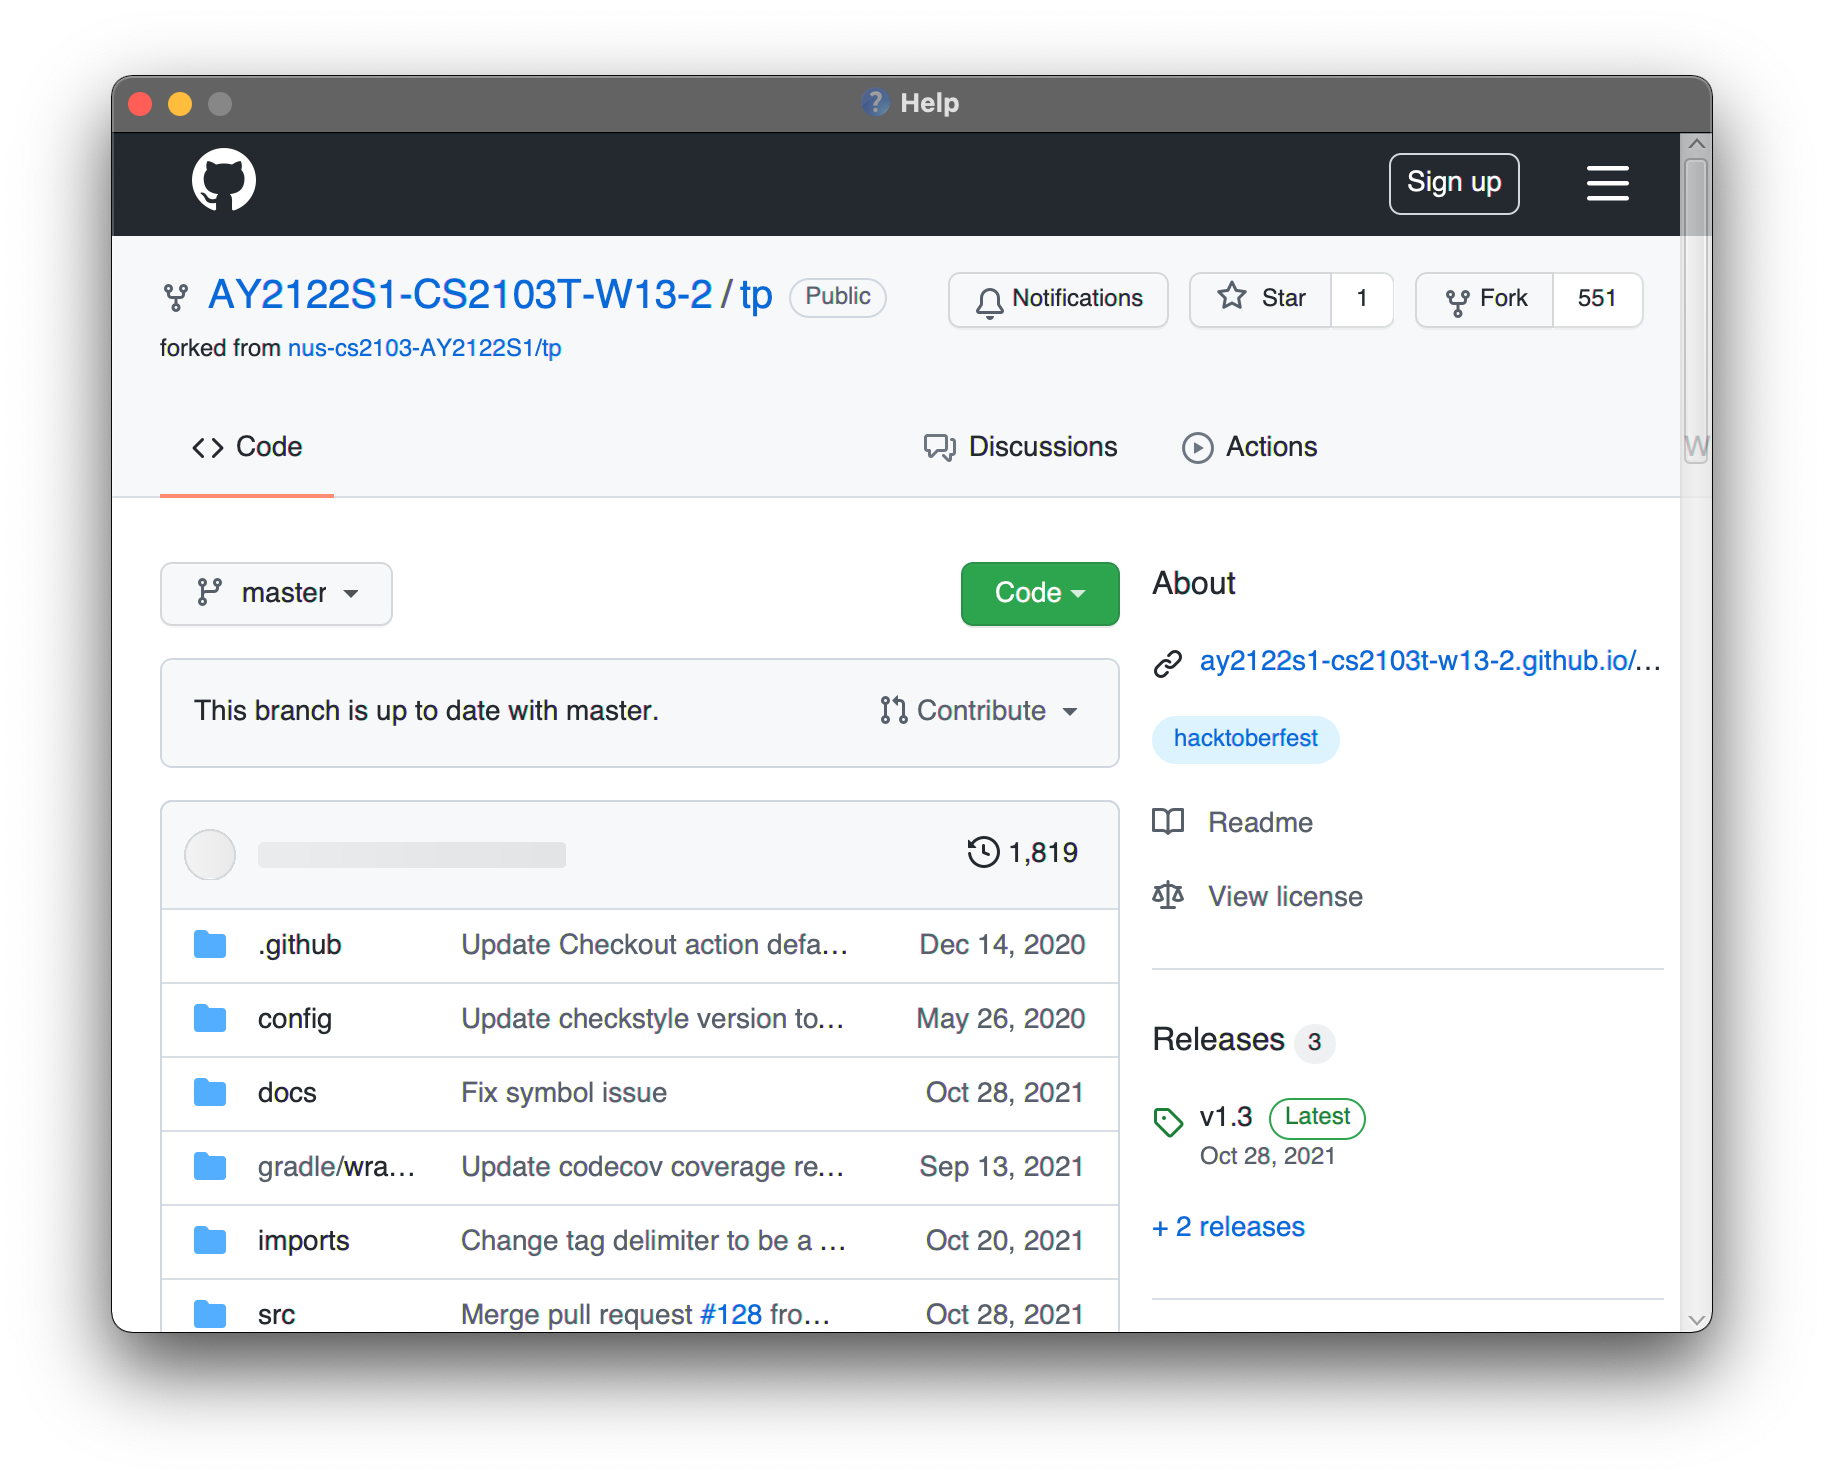Open GitHub home via Octocat logo
The height and width of the screenshot is (1480, 1824).
point(224,181)
